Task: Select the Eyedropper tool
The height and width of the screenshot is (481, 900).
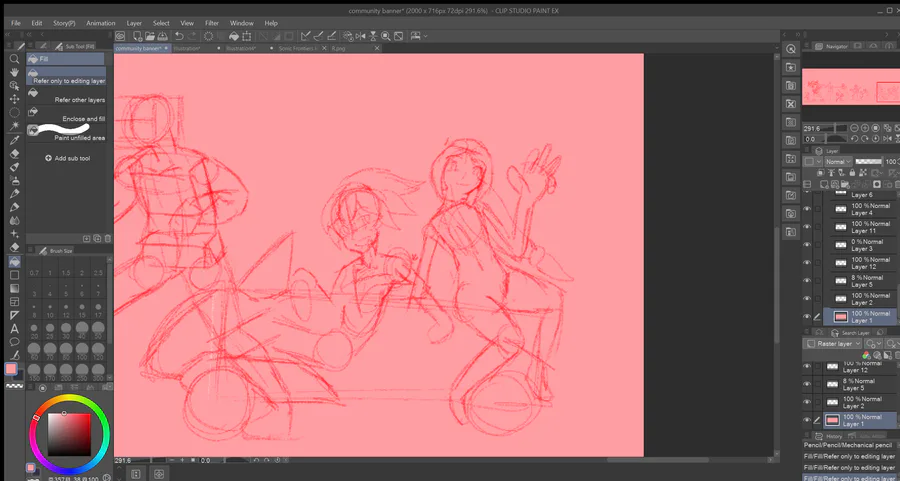Action: [14, 140]
